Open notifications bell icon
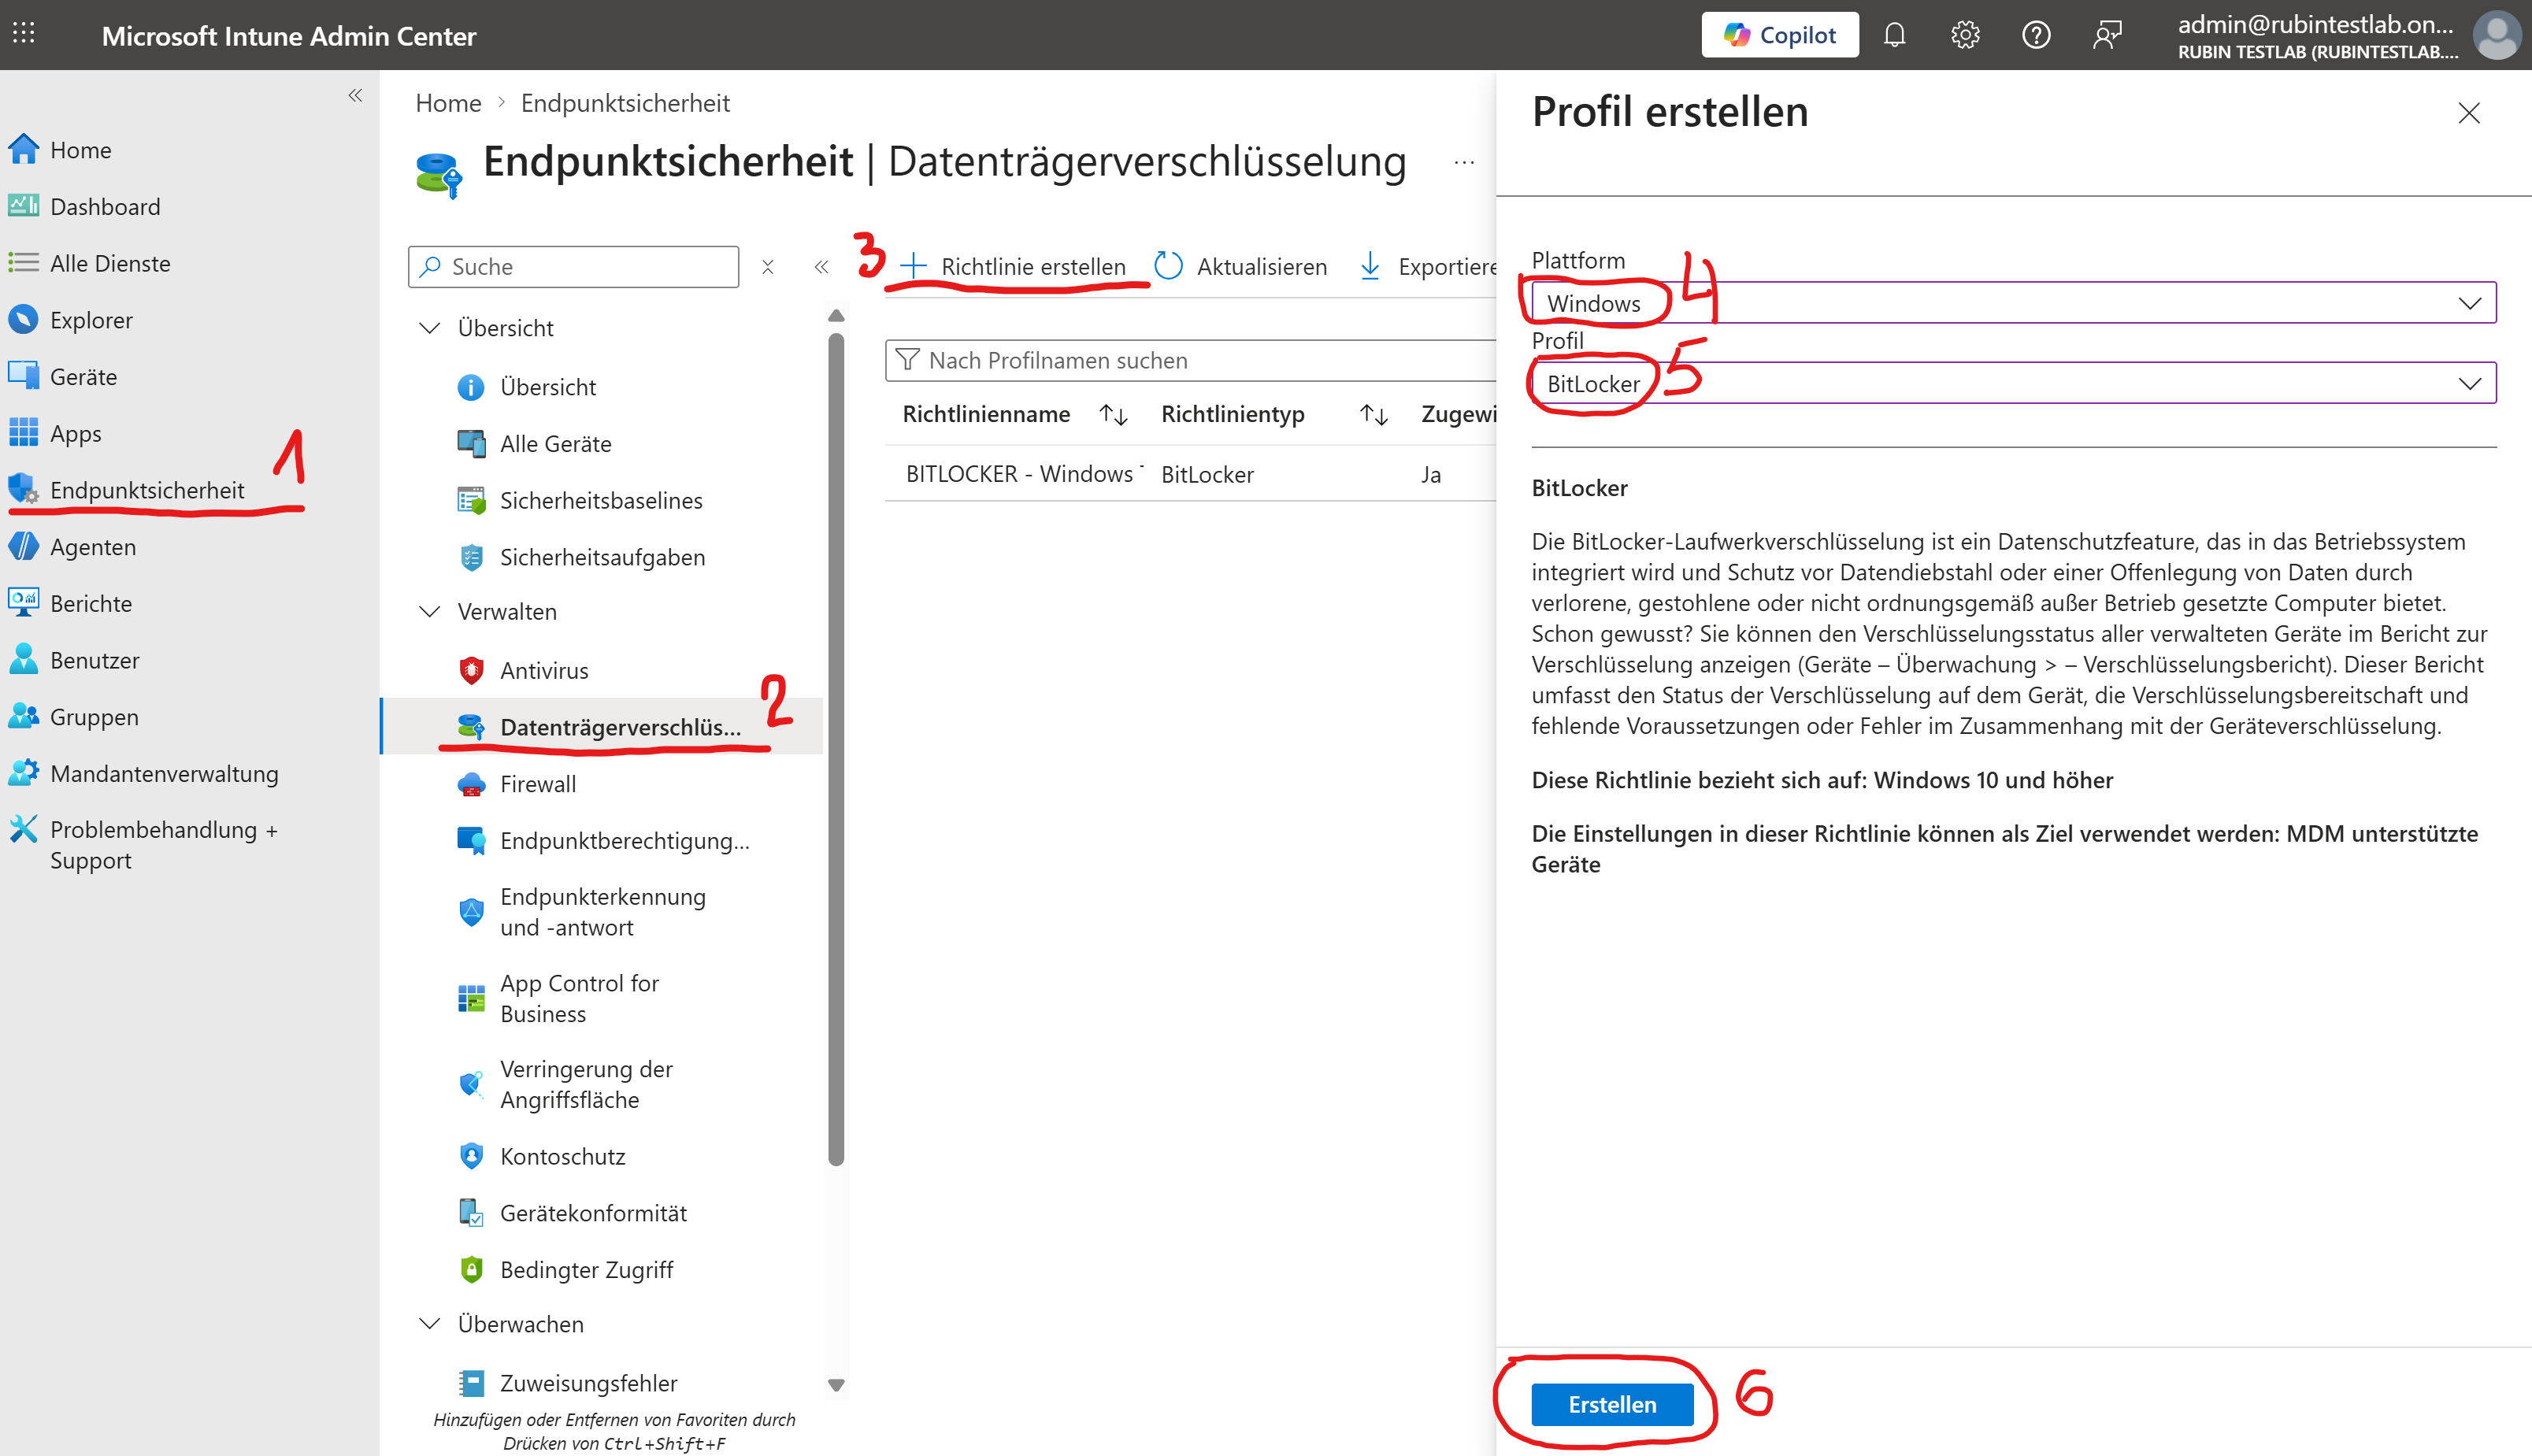This screenshot has width=2532, height=1456. (1894, 36)
